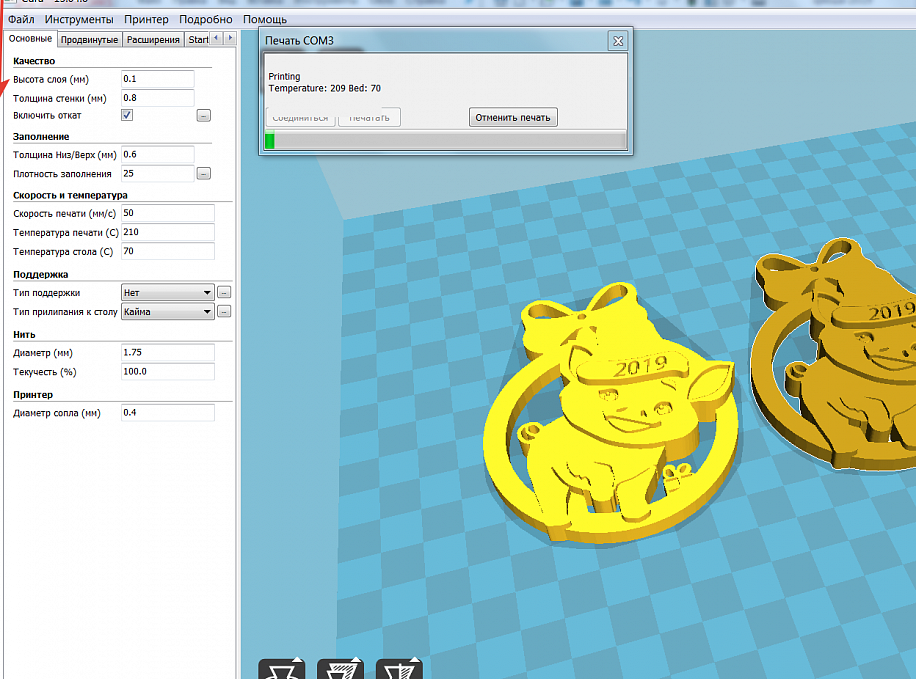Open support type extra settings button
This screenshot has height=679, width=916.
pyautogui.click(x=224, y=292)
